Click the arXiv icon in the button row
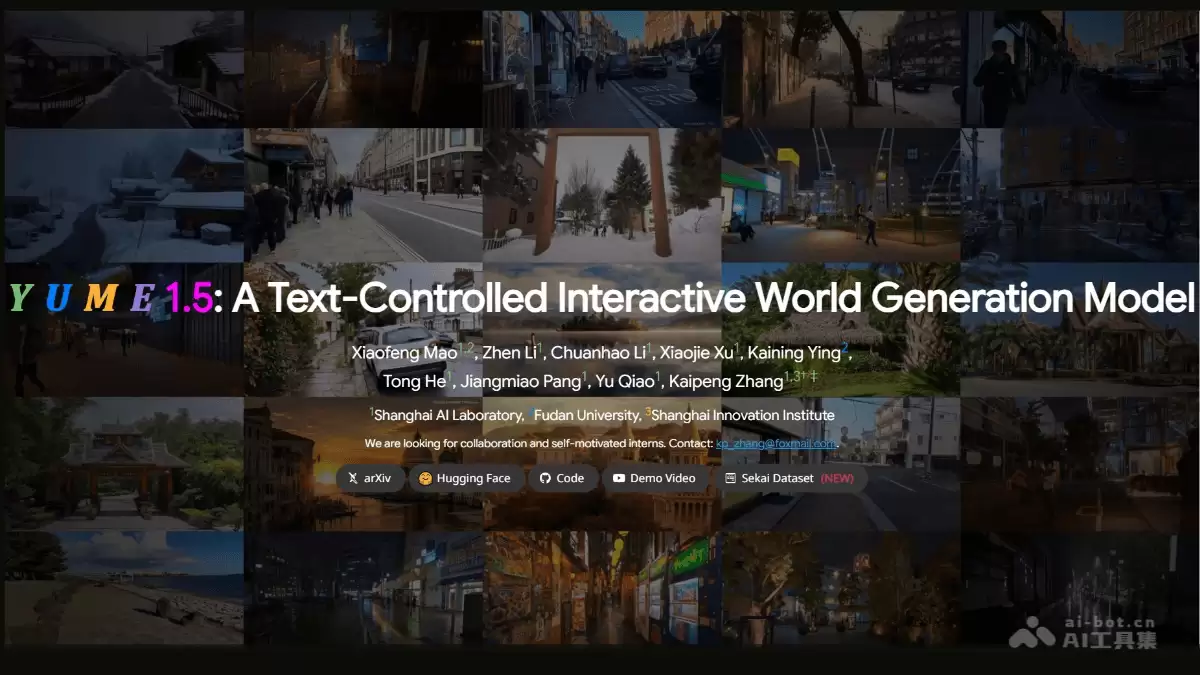Screen dimensions: 1200x675 (x=353, y=479)
